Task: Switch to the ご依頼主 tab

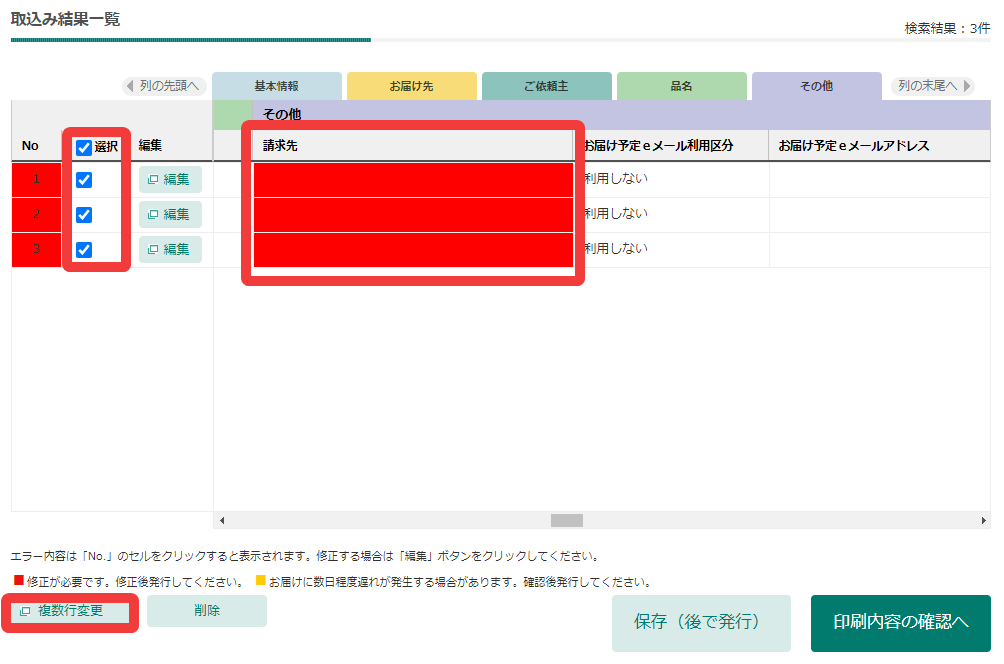Action: (x=547, y=86)
